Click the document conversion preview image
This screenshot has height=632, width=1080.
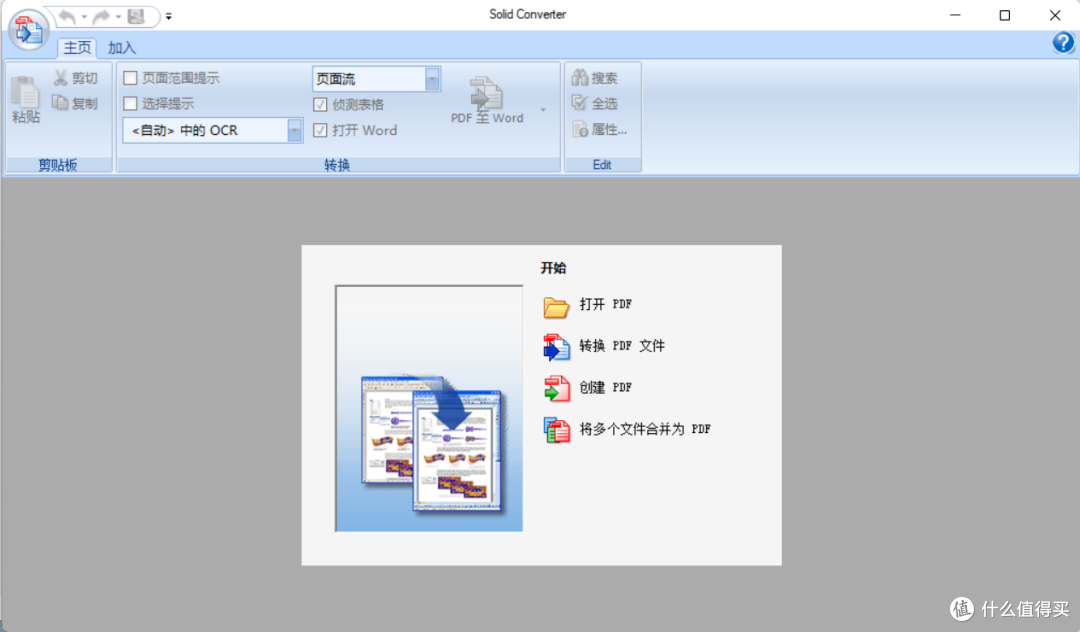(429, 408)
